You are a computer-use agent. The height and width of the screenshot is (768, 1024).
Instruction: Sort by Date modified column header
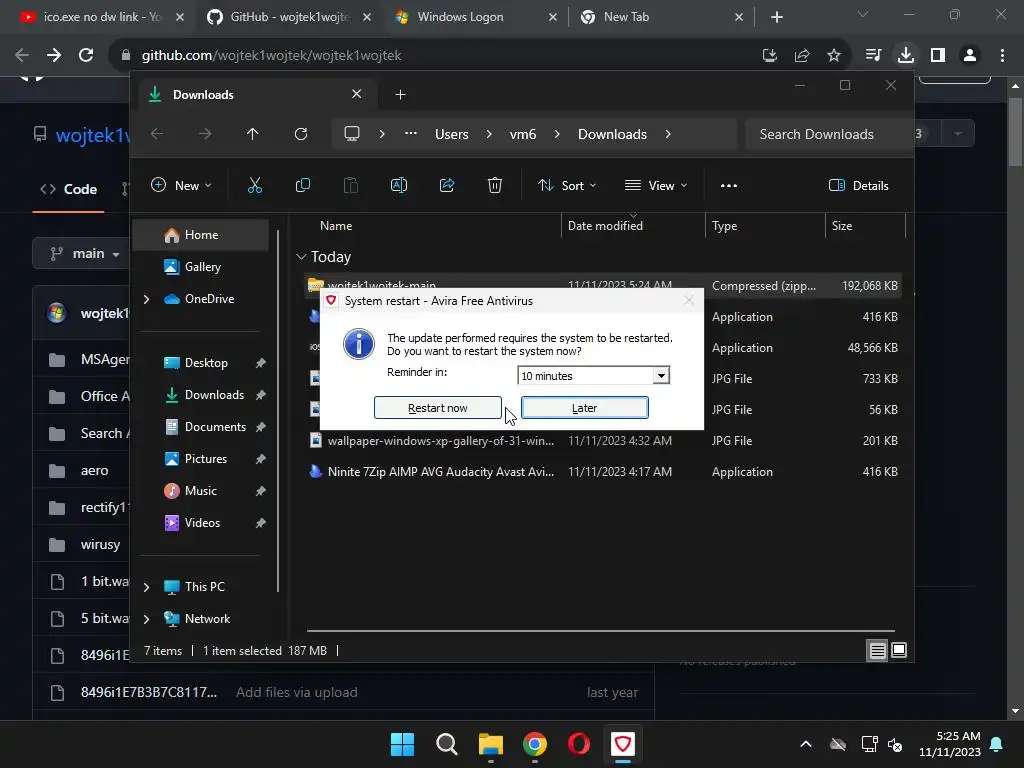[x=632, y=226]
